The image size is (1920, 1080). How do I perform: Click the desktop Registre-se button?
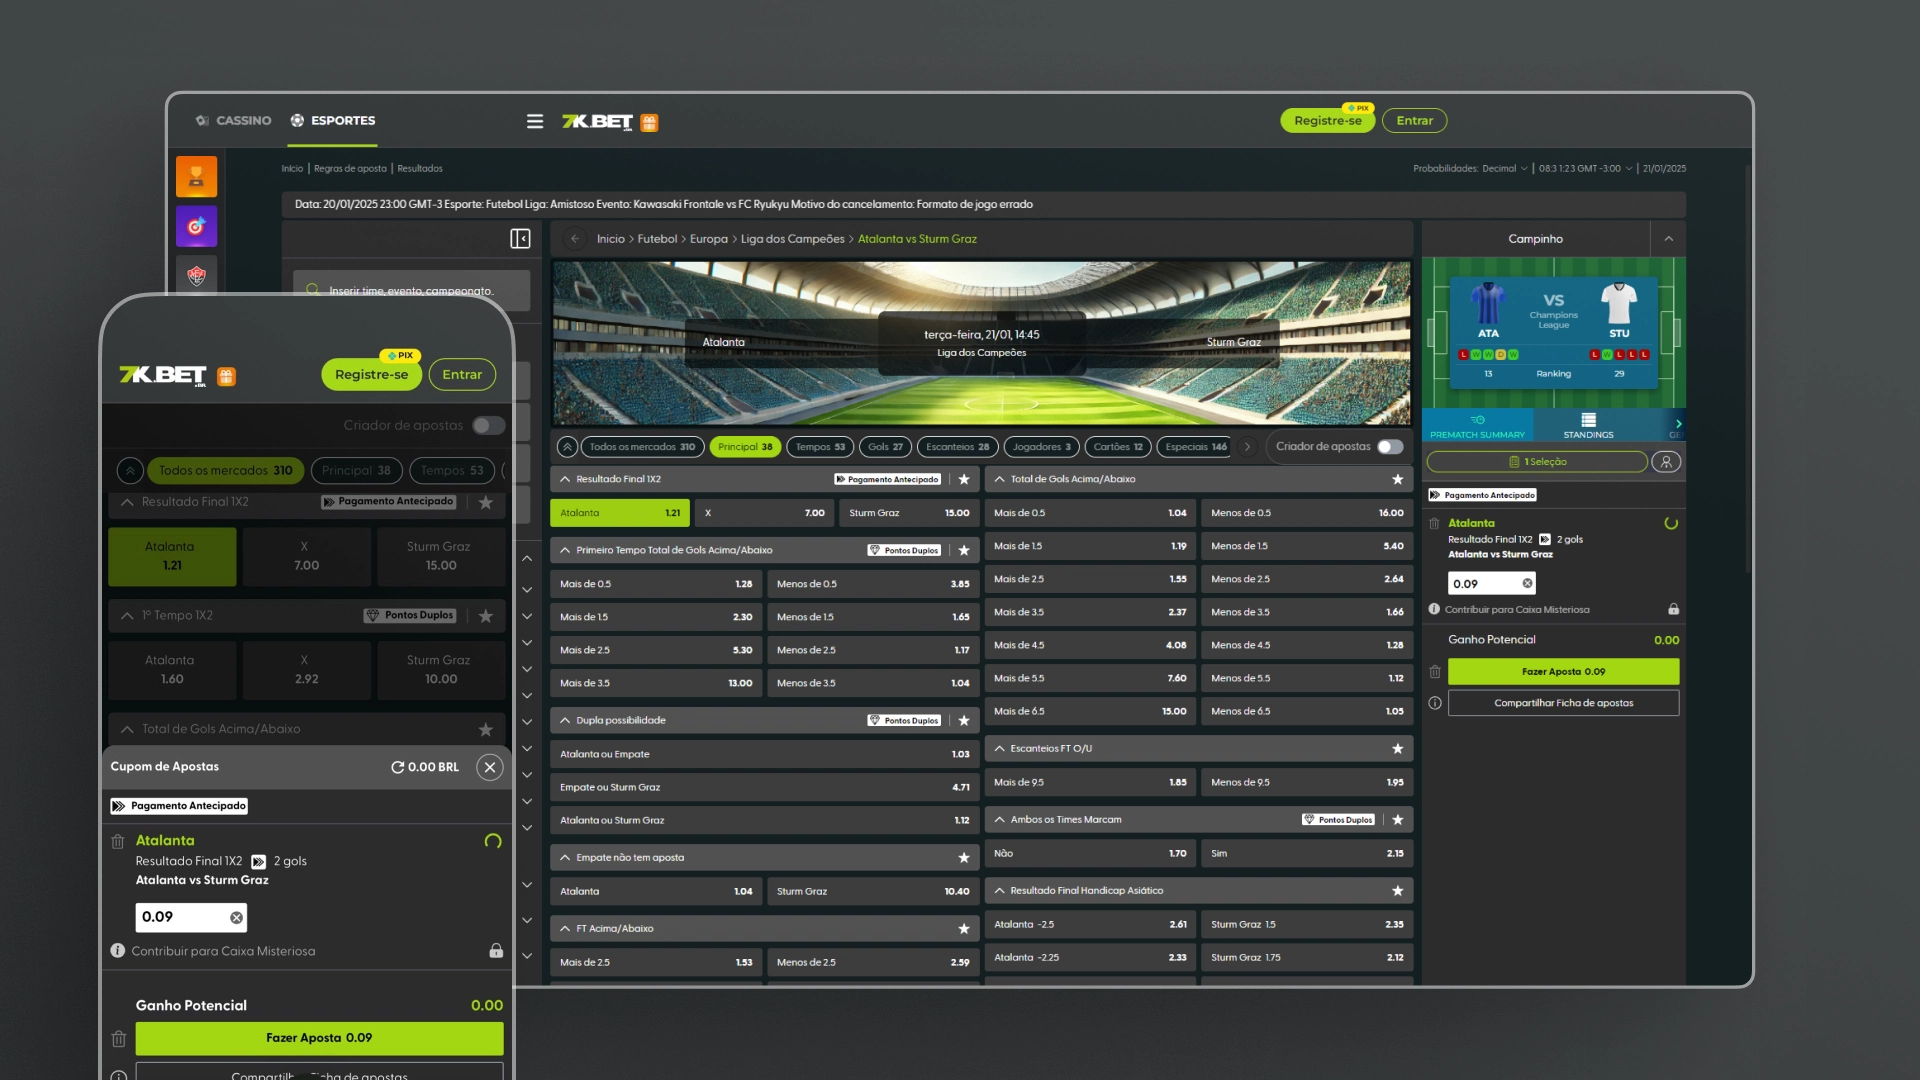1327,121
